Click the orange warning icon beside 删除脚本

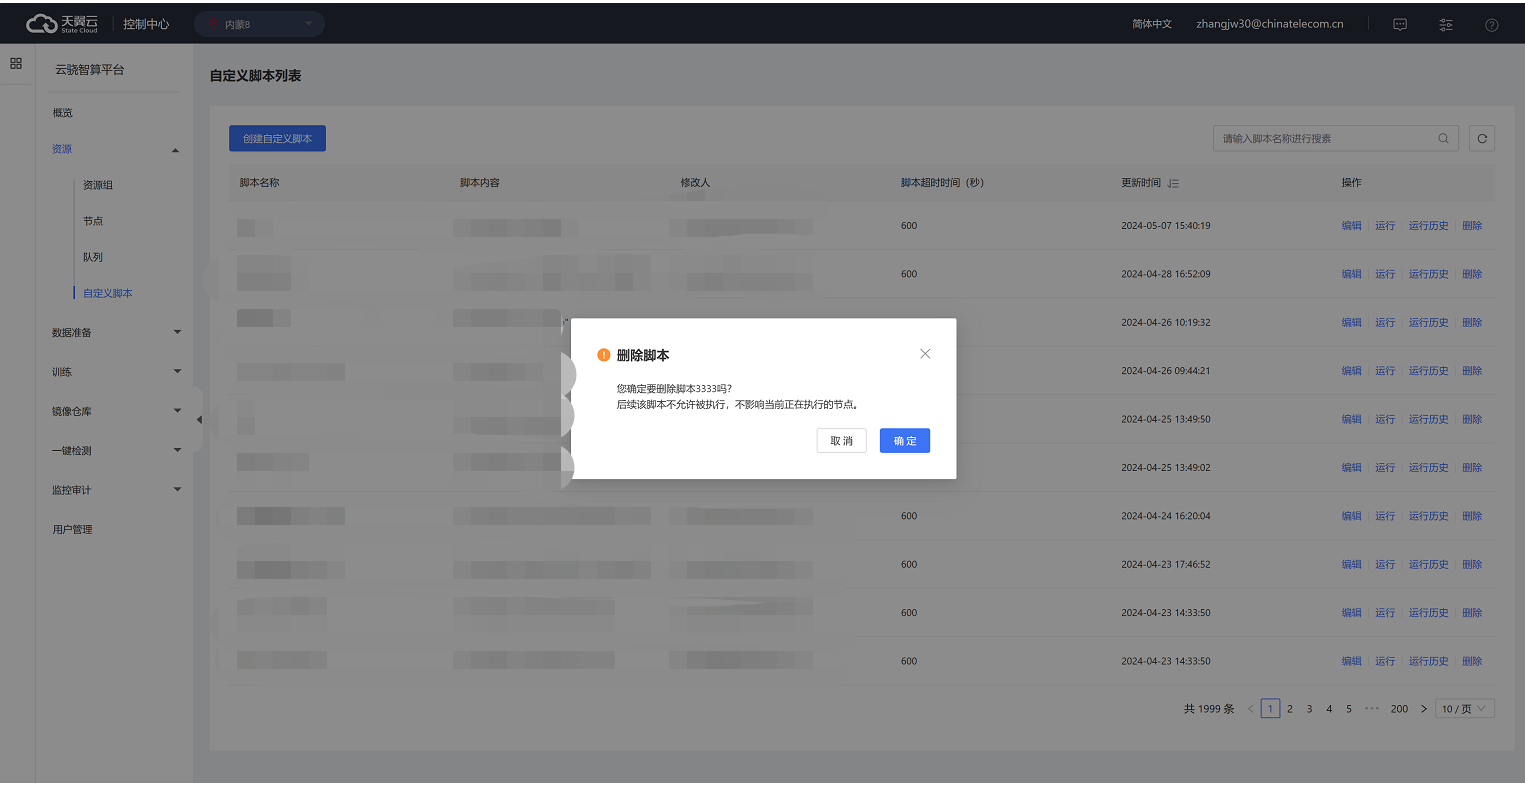(603, 355)
